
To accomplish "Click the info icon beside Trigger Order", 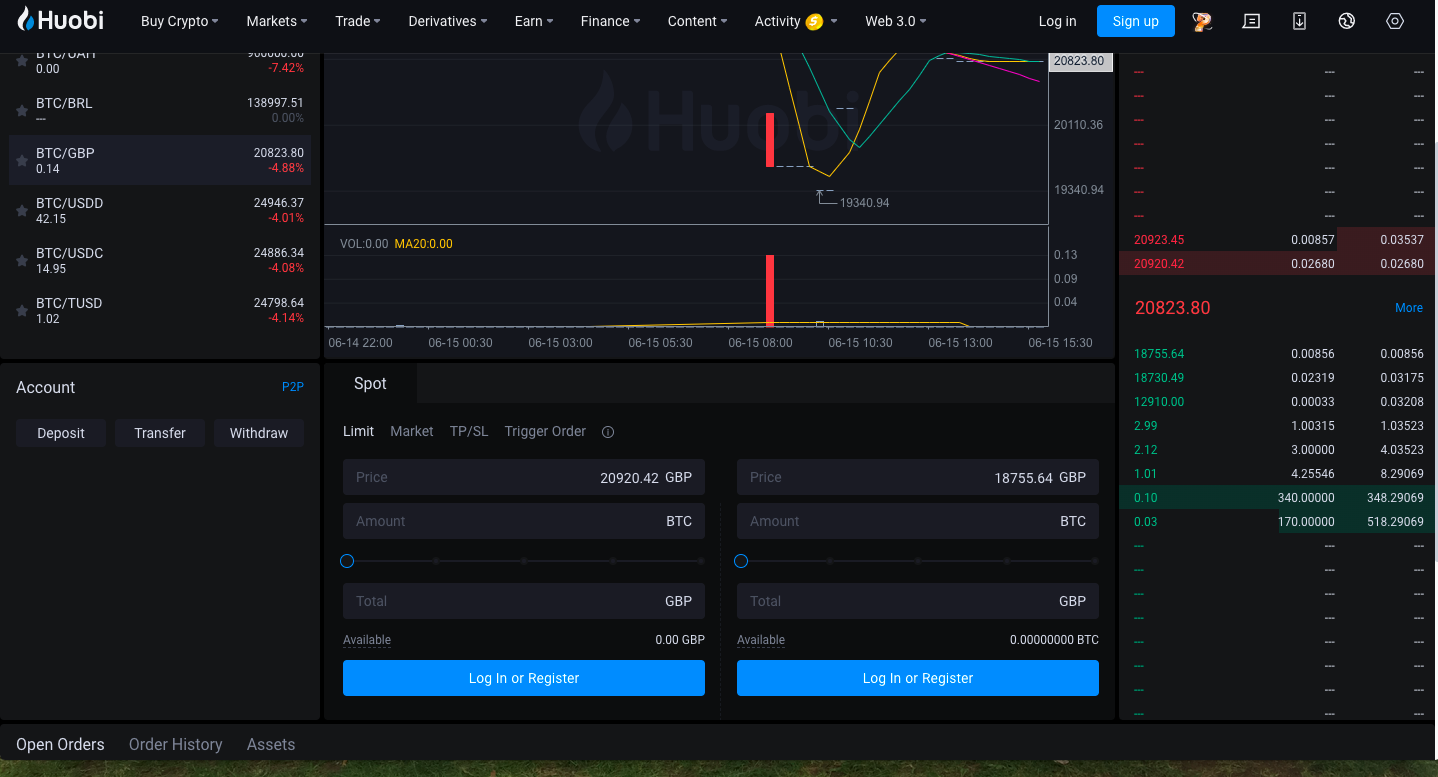I will pyautogui.click(x=608, y=432).
